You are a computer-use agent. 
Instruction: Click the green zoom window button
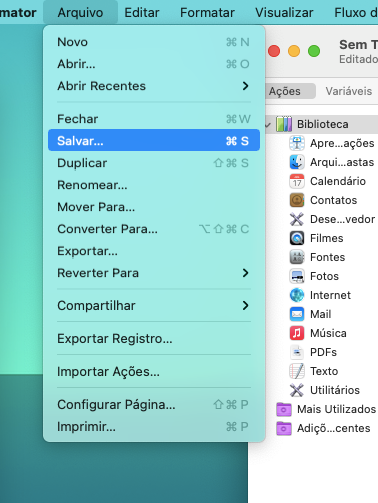pos(314,51)
